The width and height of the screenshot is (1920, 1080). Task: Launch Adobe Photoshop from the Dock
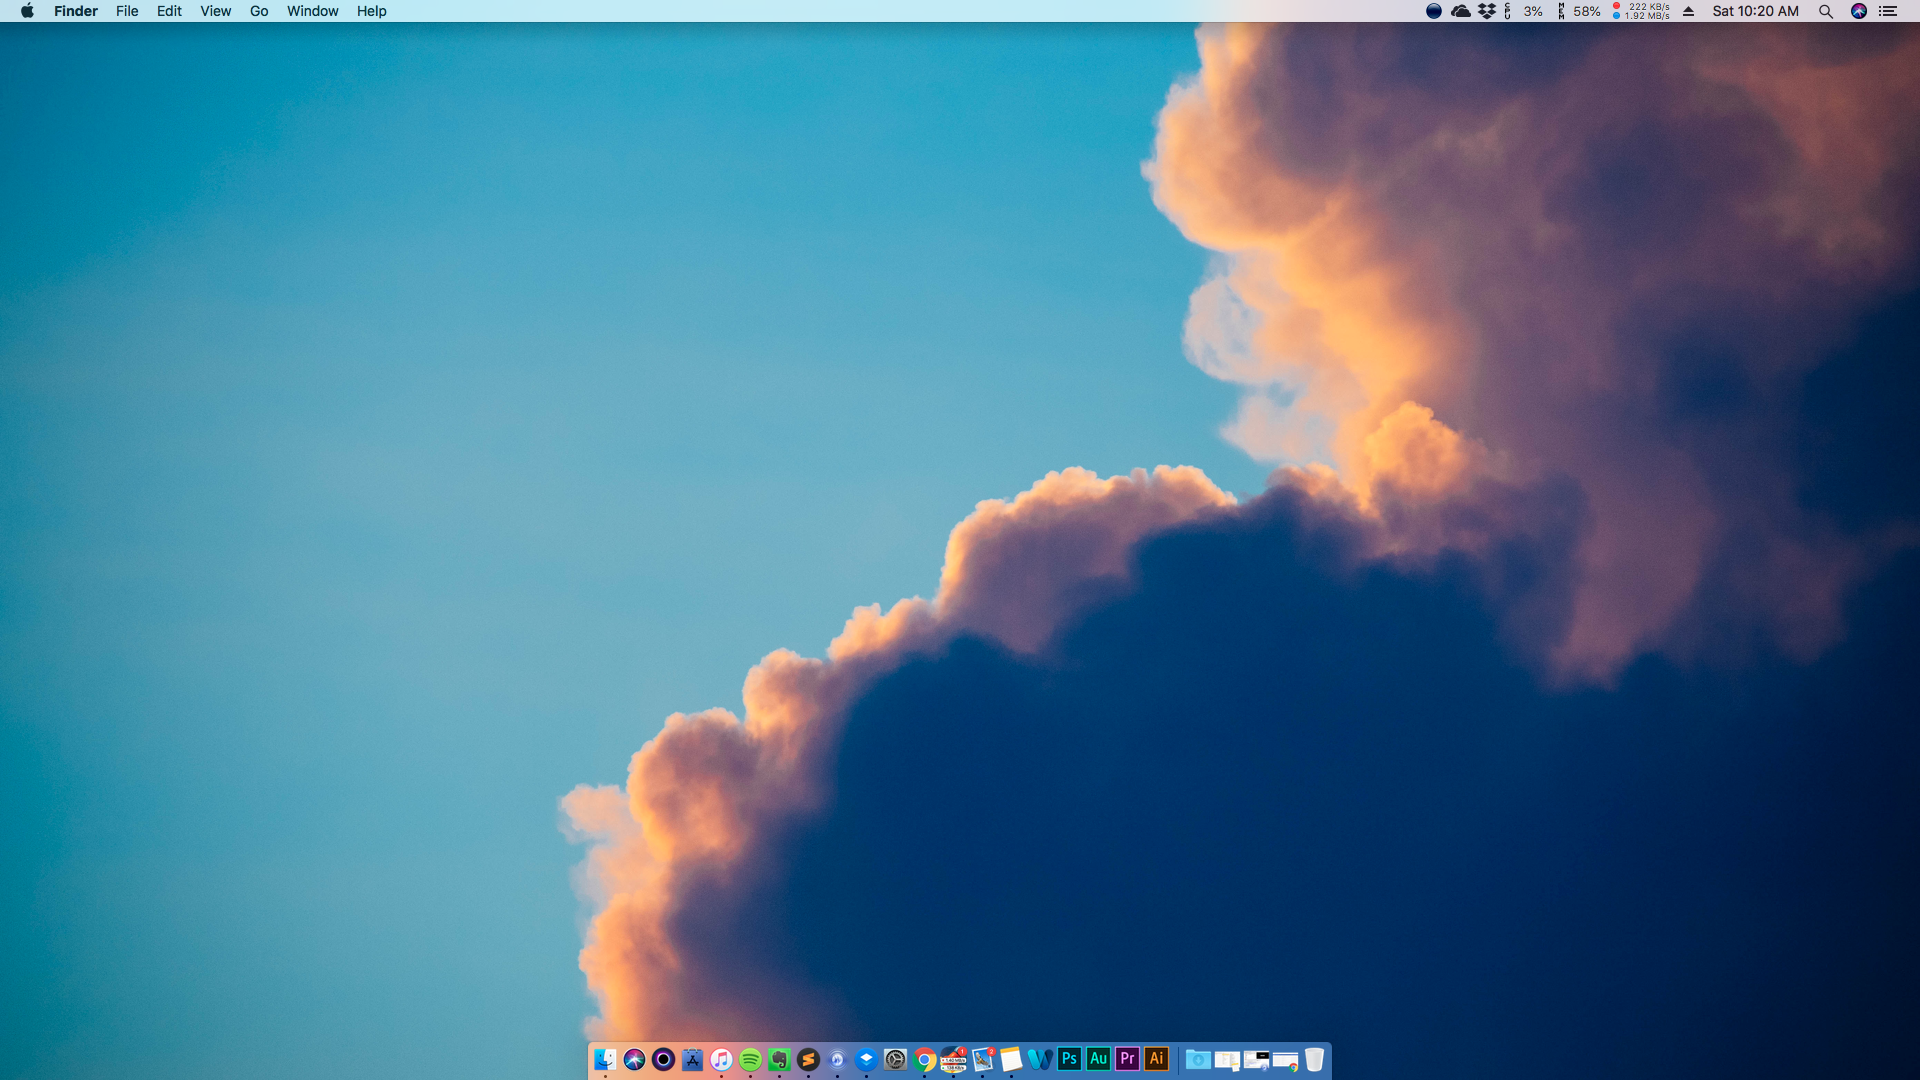pos(1069,1059)
